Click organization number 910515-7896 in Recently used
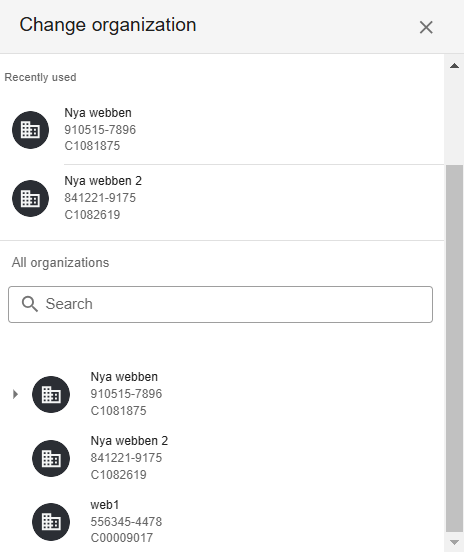 (100, 130)
